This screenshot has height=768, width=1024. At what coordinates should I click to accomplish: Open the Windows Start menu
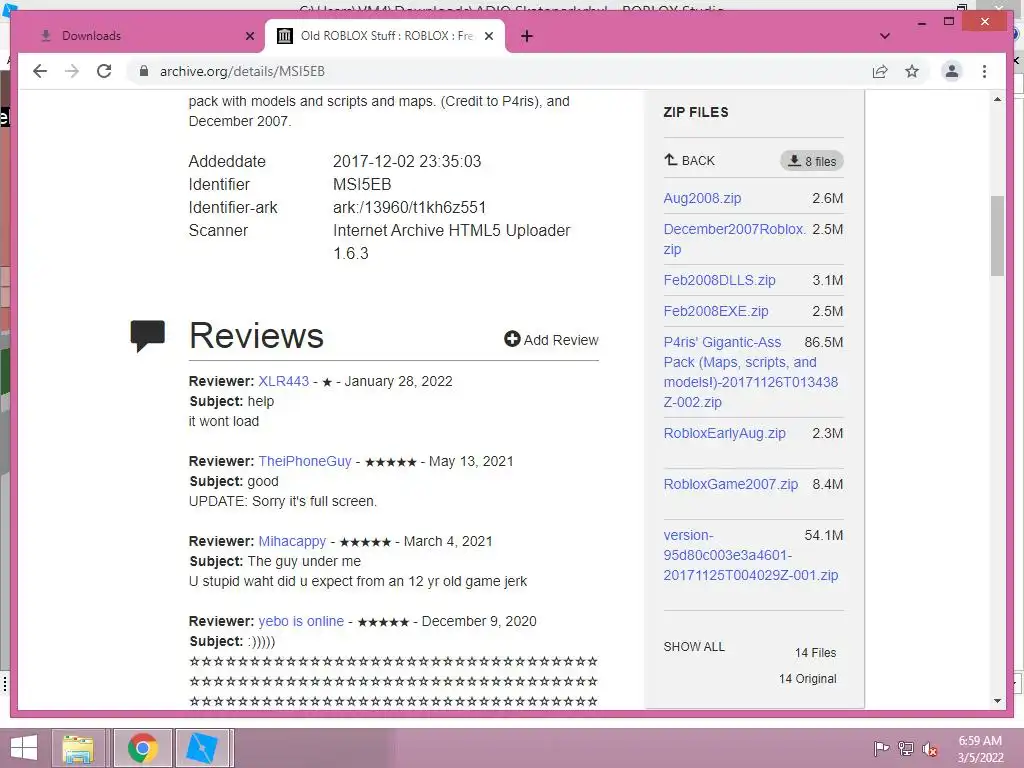click(24, 748)
